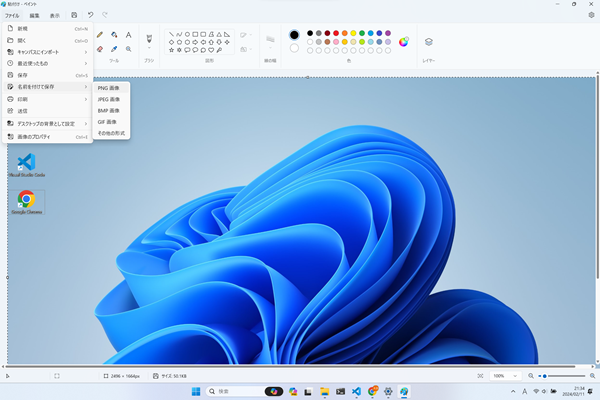Select 画像のプロパティ menu entry
Viewport: 600px width, 400px height.
(46, 136)
